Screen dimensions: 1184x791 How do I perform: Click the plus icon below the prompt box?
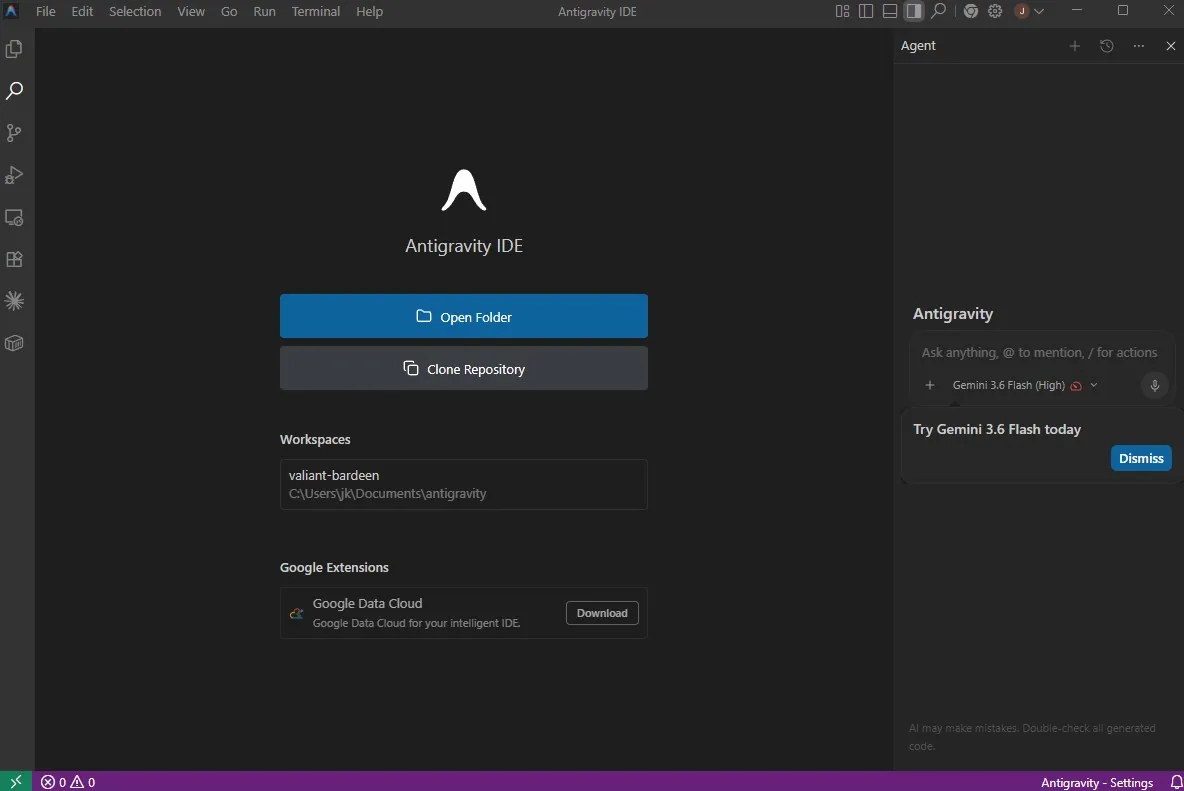[930, 385]
